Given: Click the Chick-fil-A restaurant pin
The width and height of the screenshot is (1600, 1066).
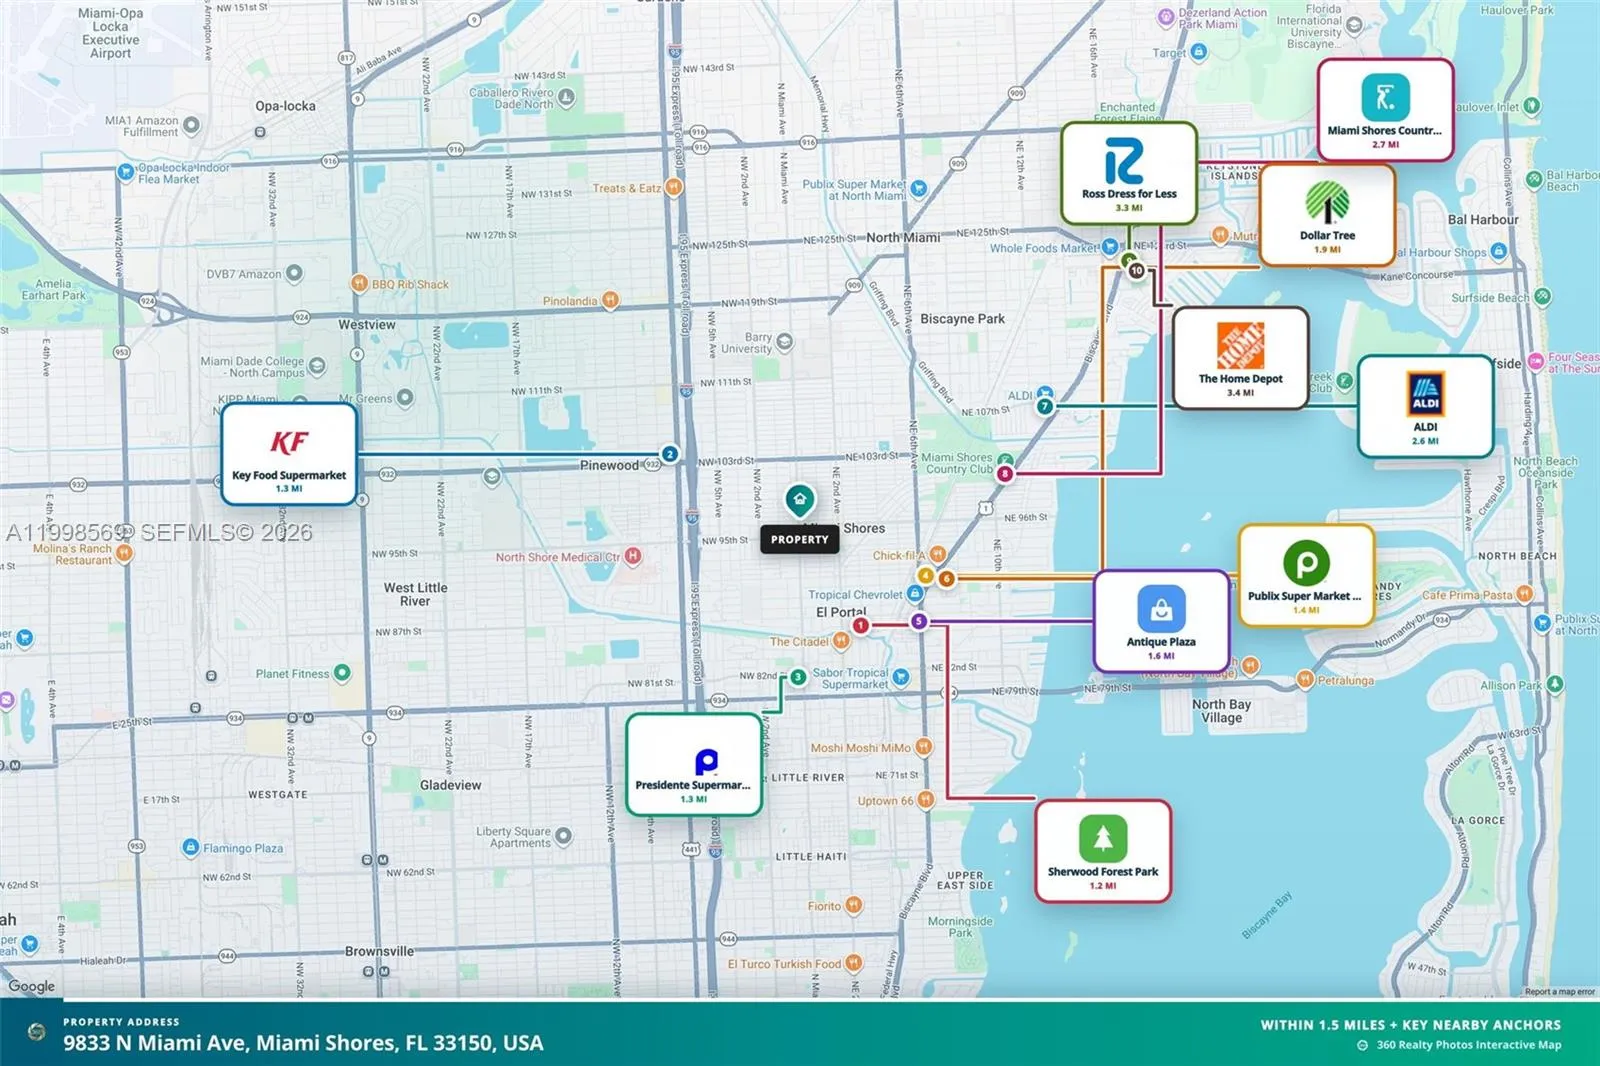Looking at the screenshot, I should (x=937, y=554).
